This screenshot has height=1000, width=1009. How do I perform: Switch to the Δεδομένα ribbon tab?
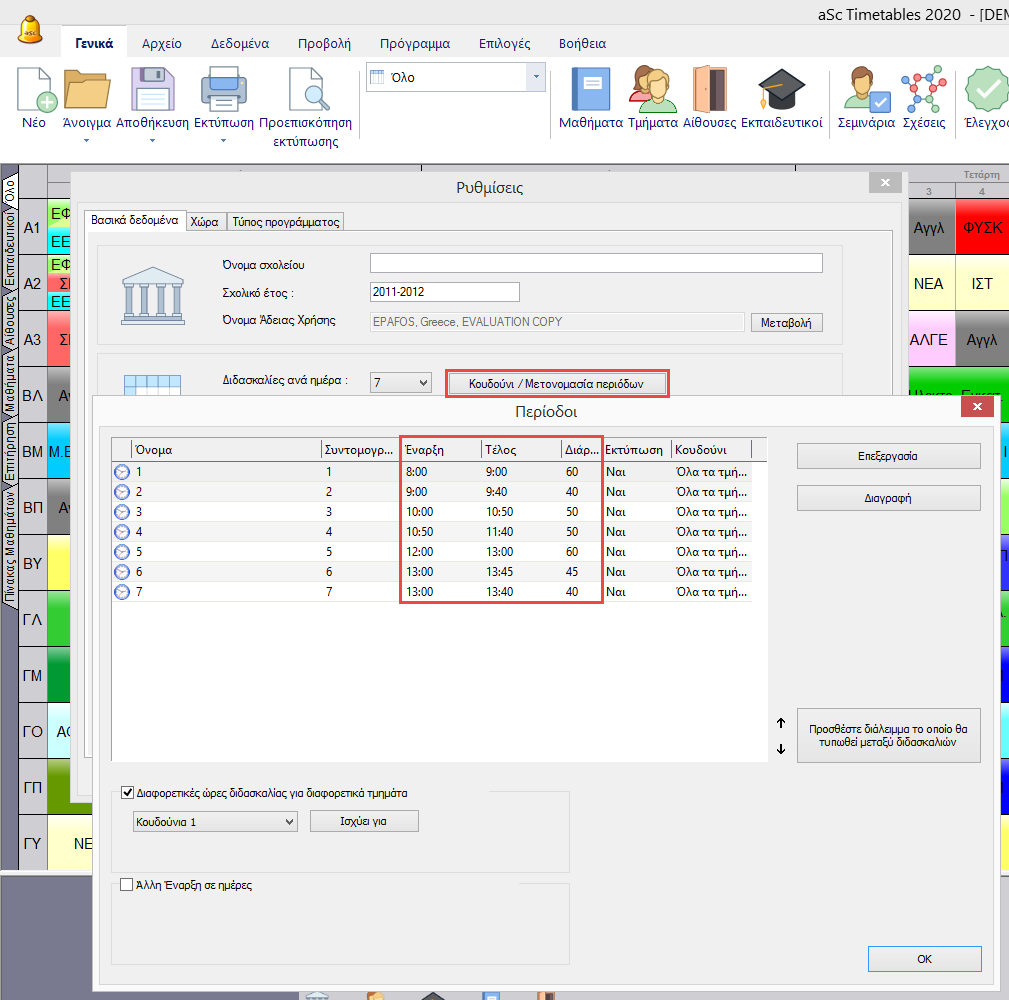[x=239, y=44]
